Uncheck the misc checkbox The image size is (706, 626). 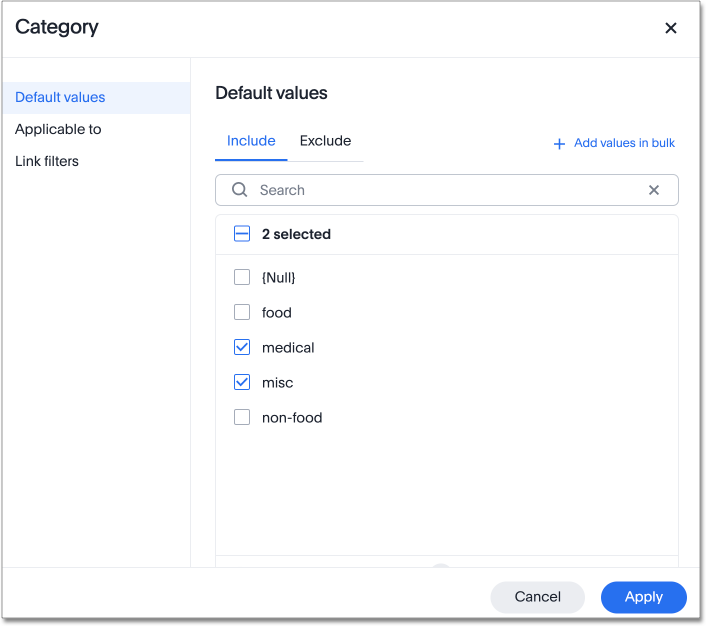coord(242,382)
